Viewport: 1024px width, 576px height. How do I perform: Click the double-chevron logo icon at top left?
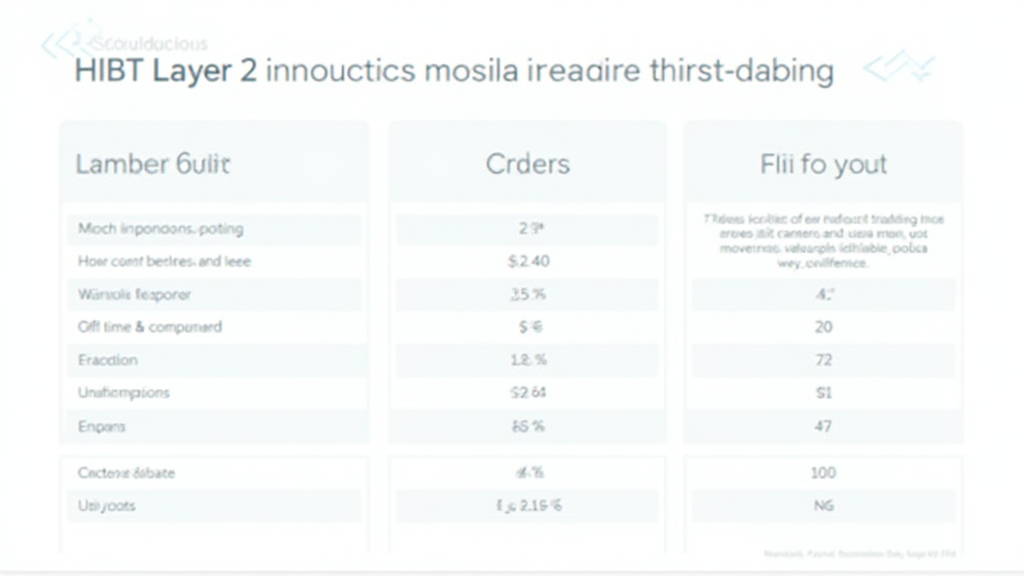62,42
